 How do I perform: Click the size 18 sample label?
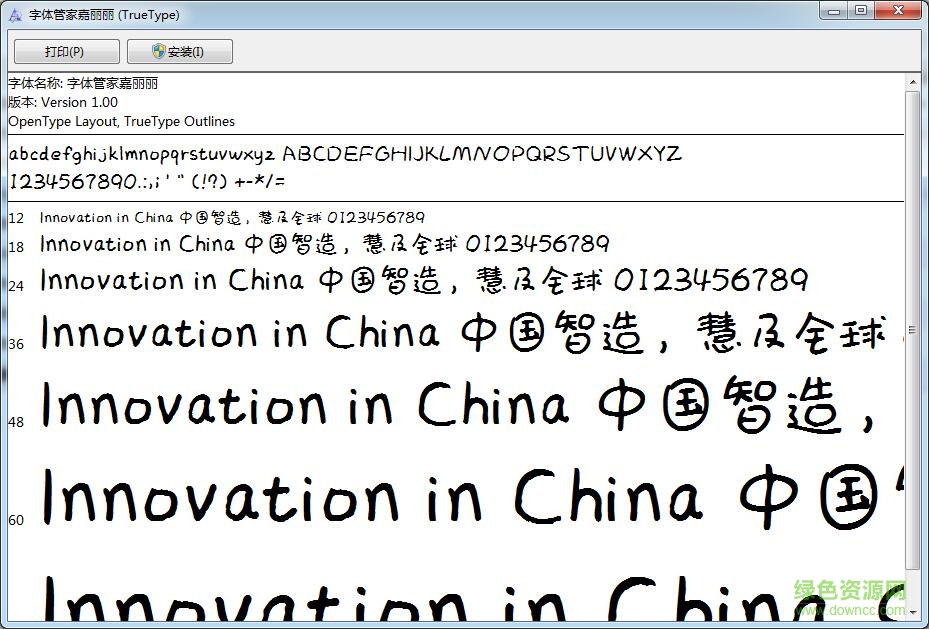[16, 247]
